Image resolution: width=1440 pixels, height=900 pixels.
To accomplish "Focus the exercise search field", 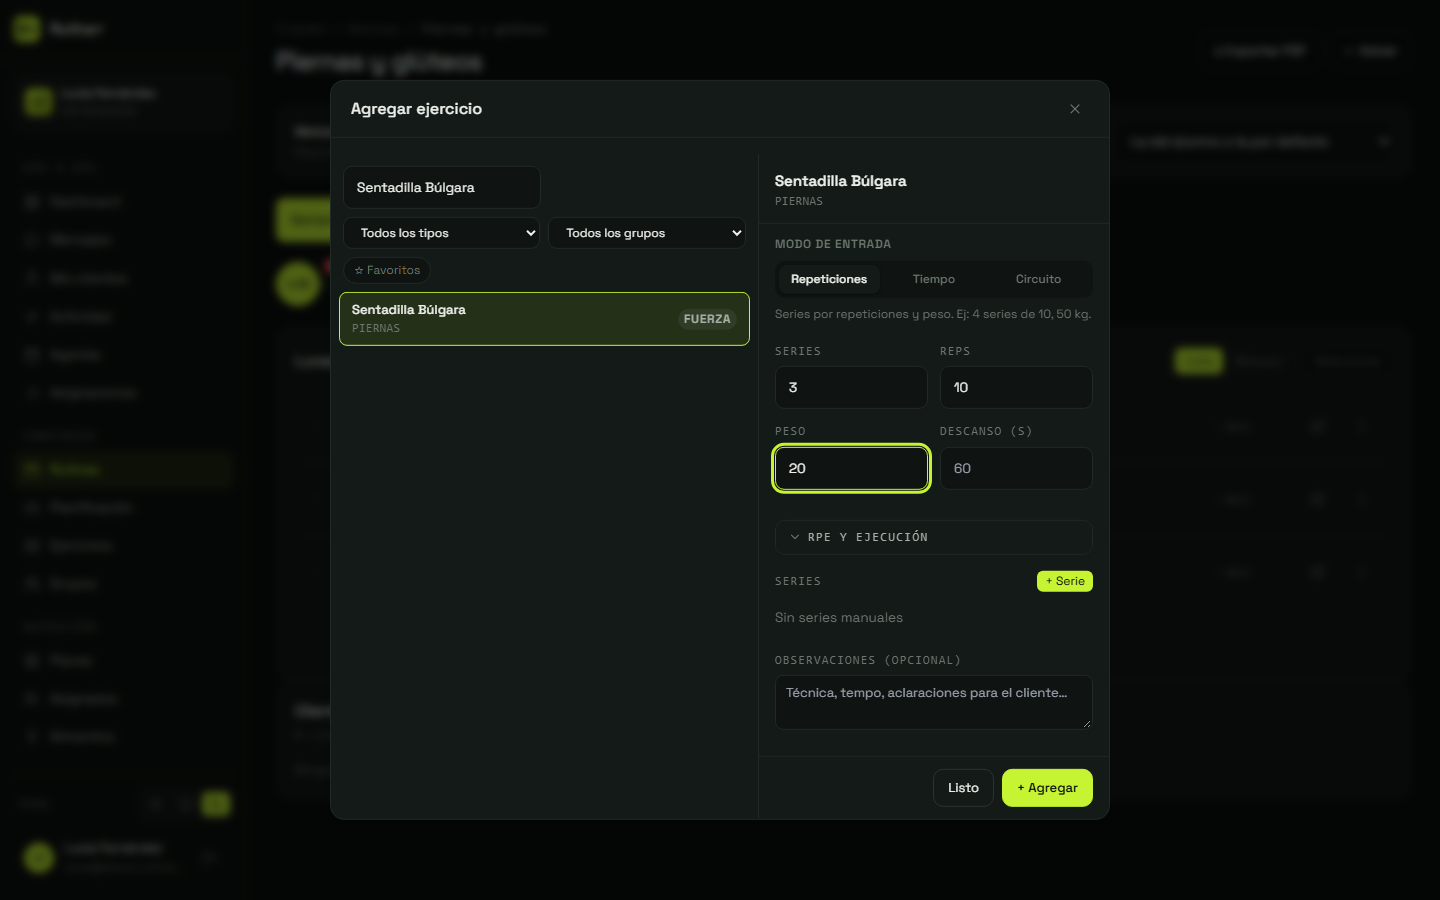I will pyautogui.click(x=442, y=188).
